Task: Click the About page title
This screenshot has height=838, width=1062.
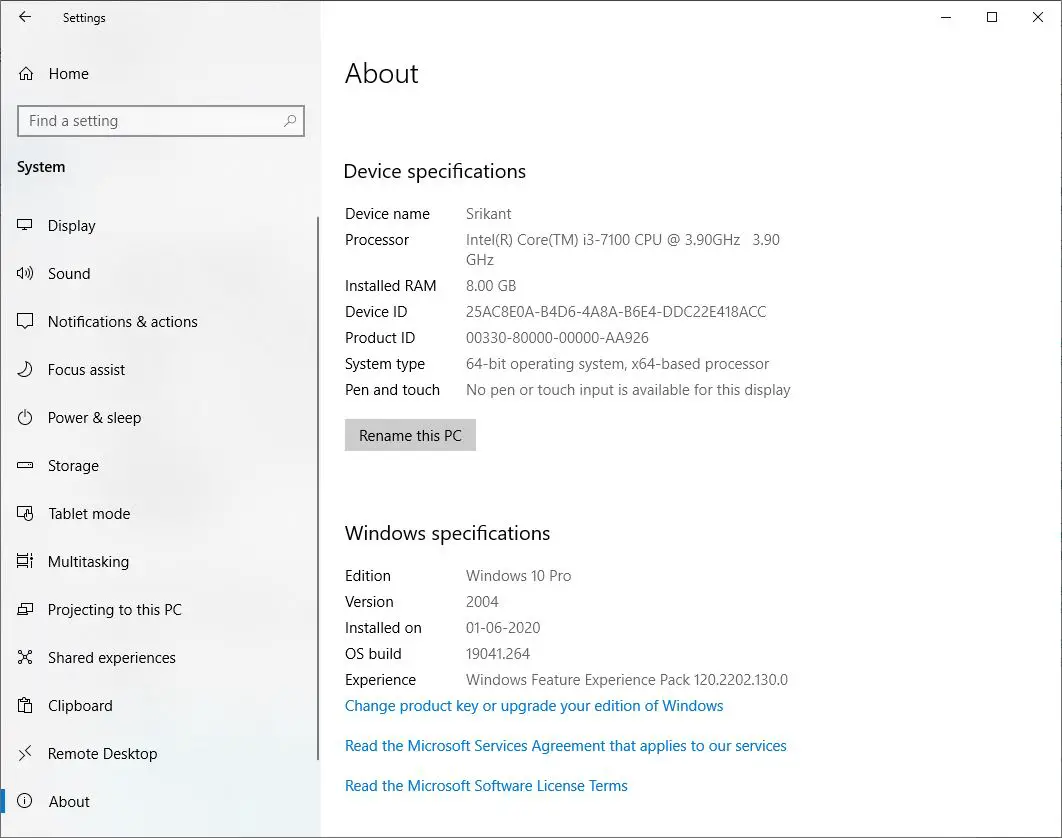Action: coord(382,73)
